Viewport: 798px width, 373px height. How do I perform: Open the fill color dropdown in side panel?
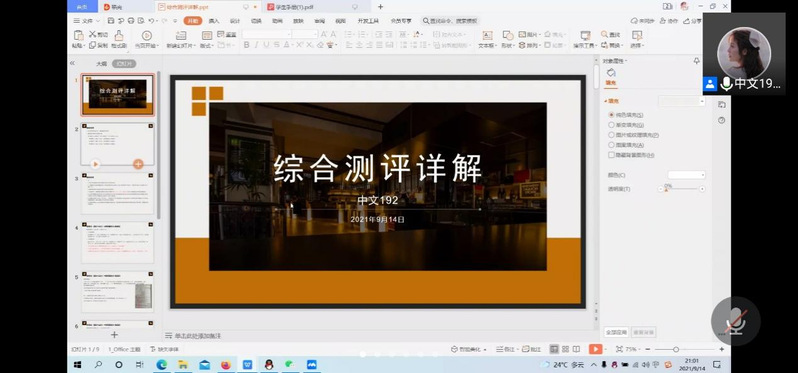(687, 175)
